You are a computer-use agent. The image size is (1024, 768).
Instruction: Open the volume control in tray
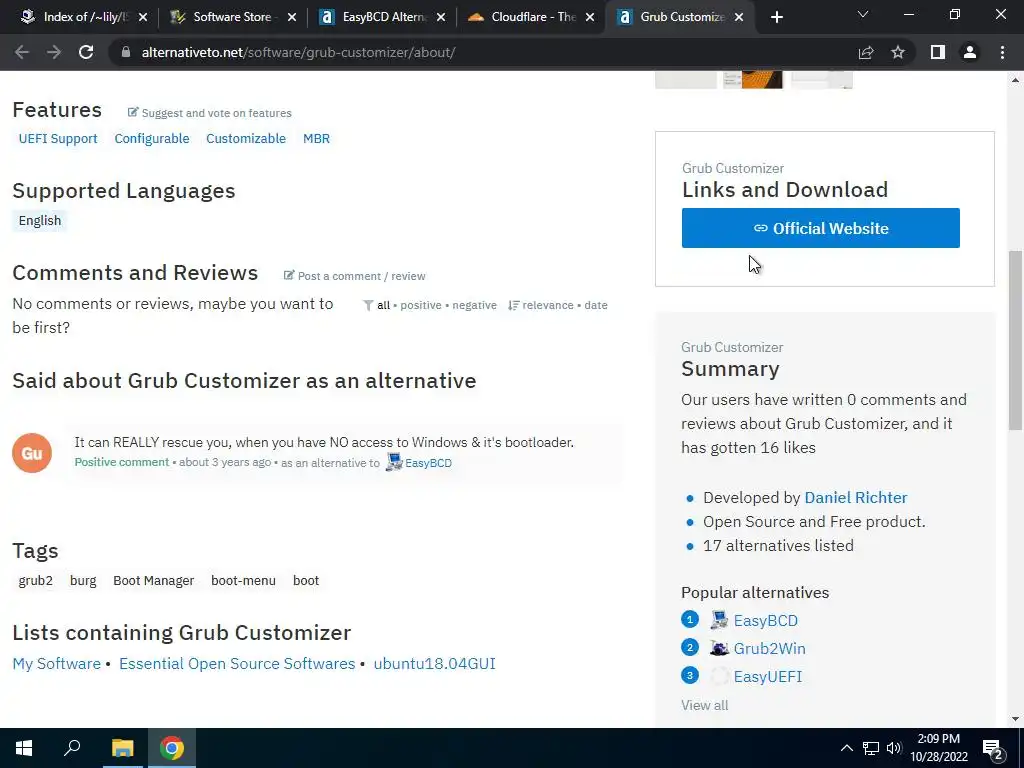pos(894,748)
